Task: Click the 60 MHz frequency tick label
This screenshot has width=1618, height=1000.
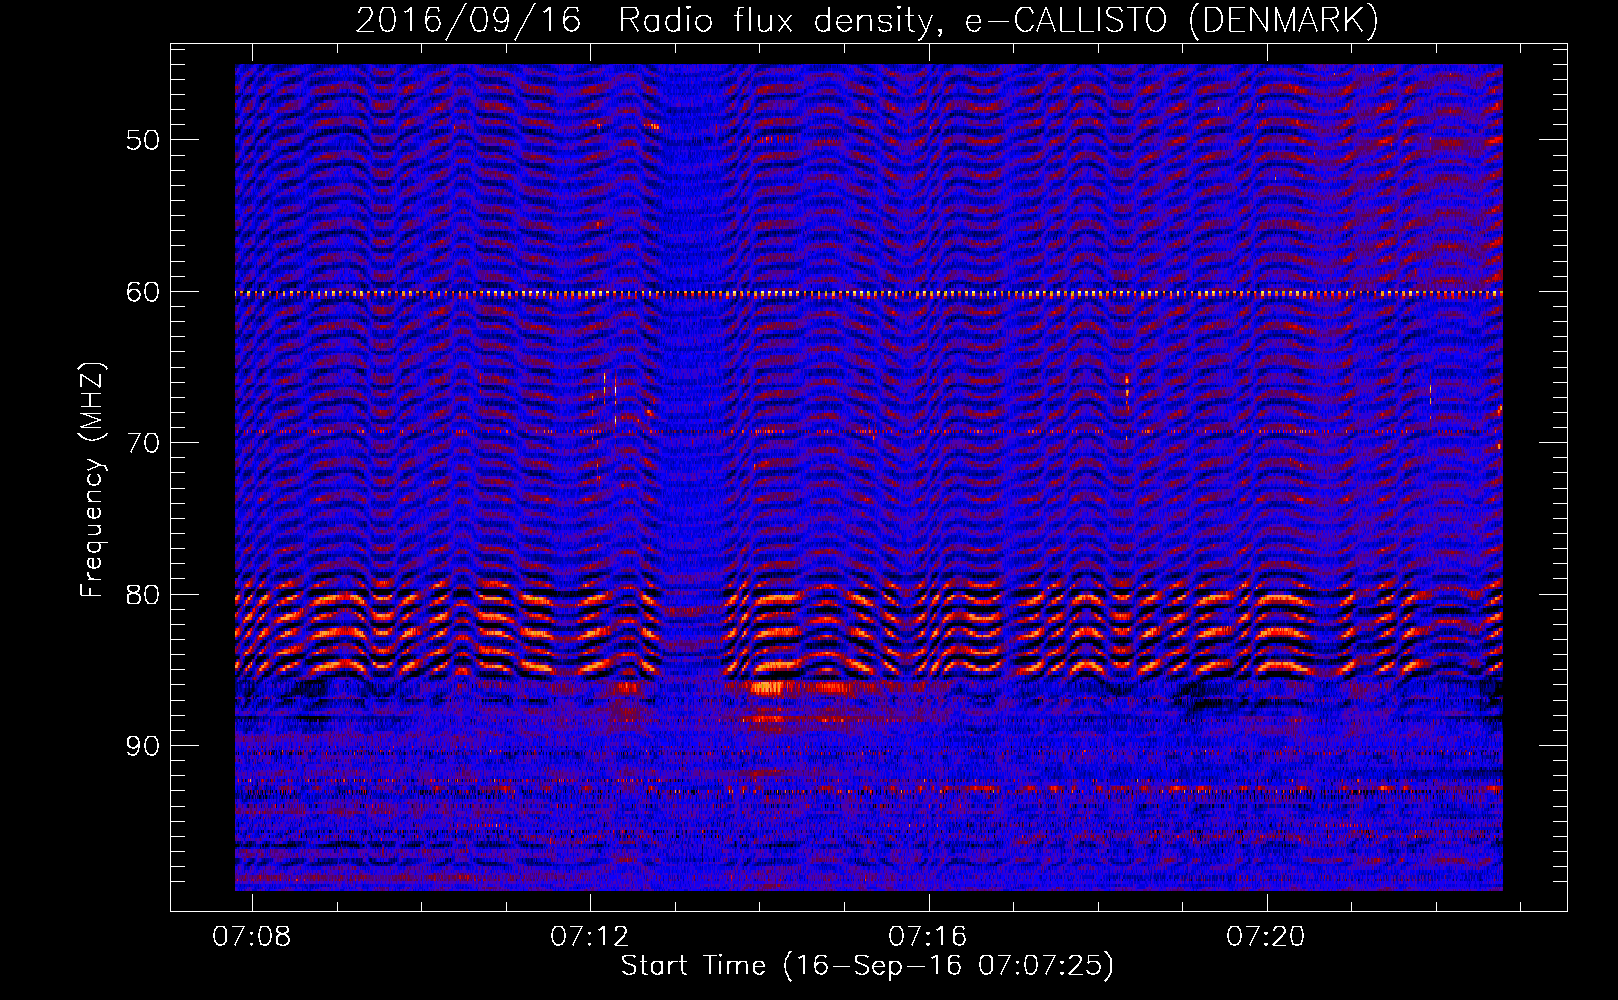Action: click(142, 292)
